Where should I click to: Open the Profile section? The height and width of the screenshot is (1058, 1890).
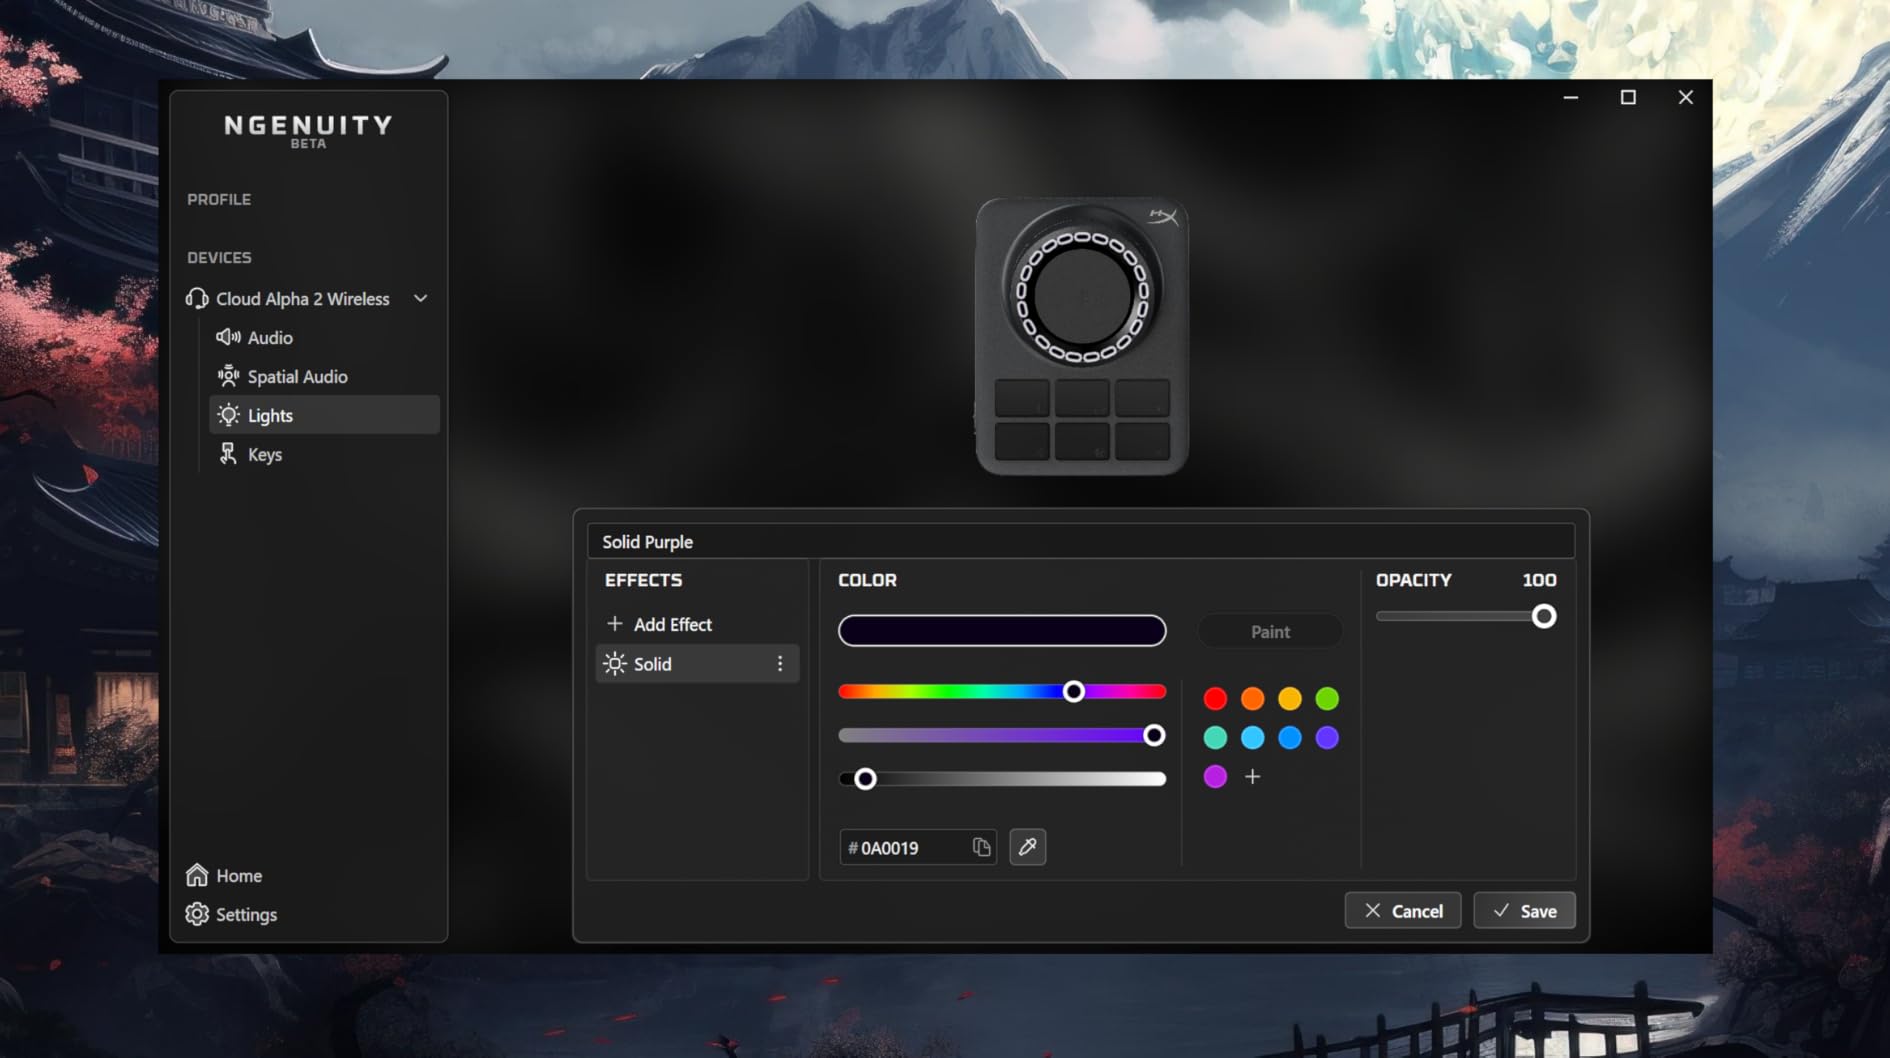pyautogui.click(x=219, y=199)
